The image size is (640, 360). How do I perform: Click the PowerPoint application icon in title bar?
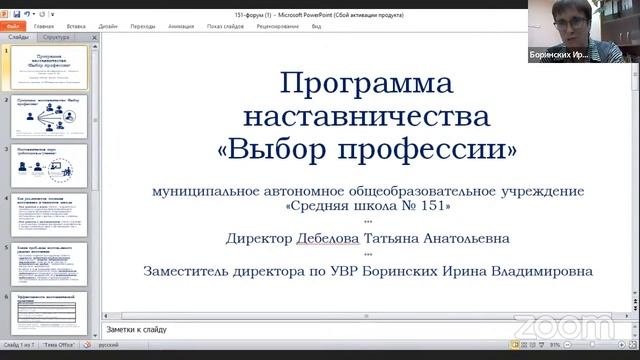(4, 14)
